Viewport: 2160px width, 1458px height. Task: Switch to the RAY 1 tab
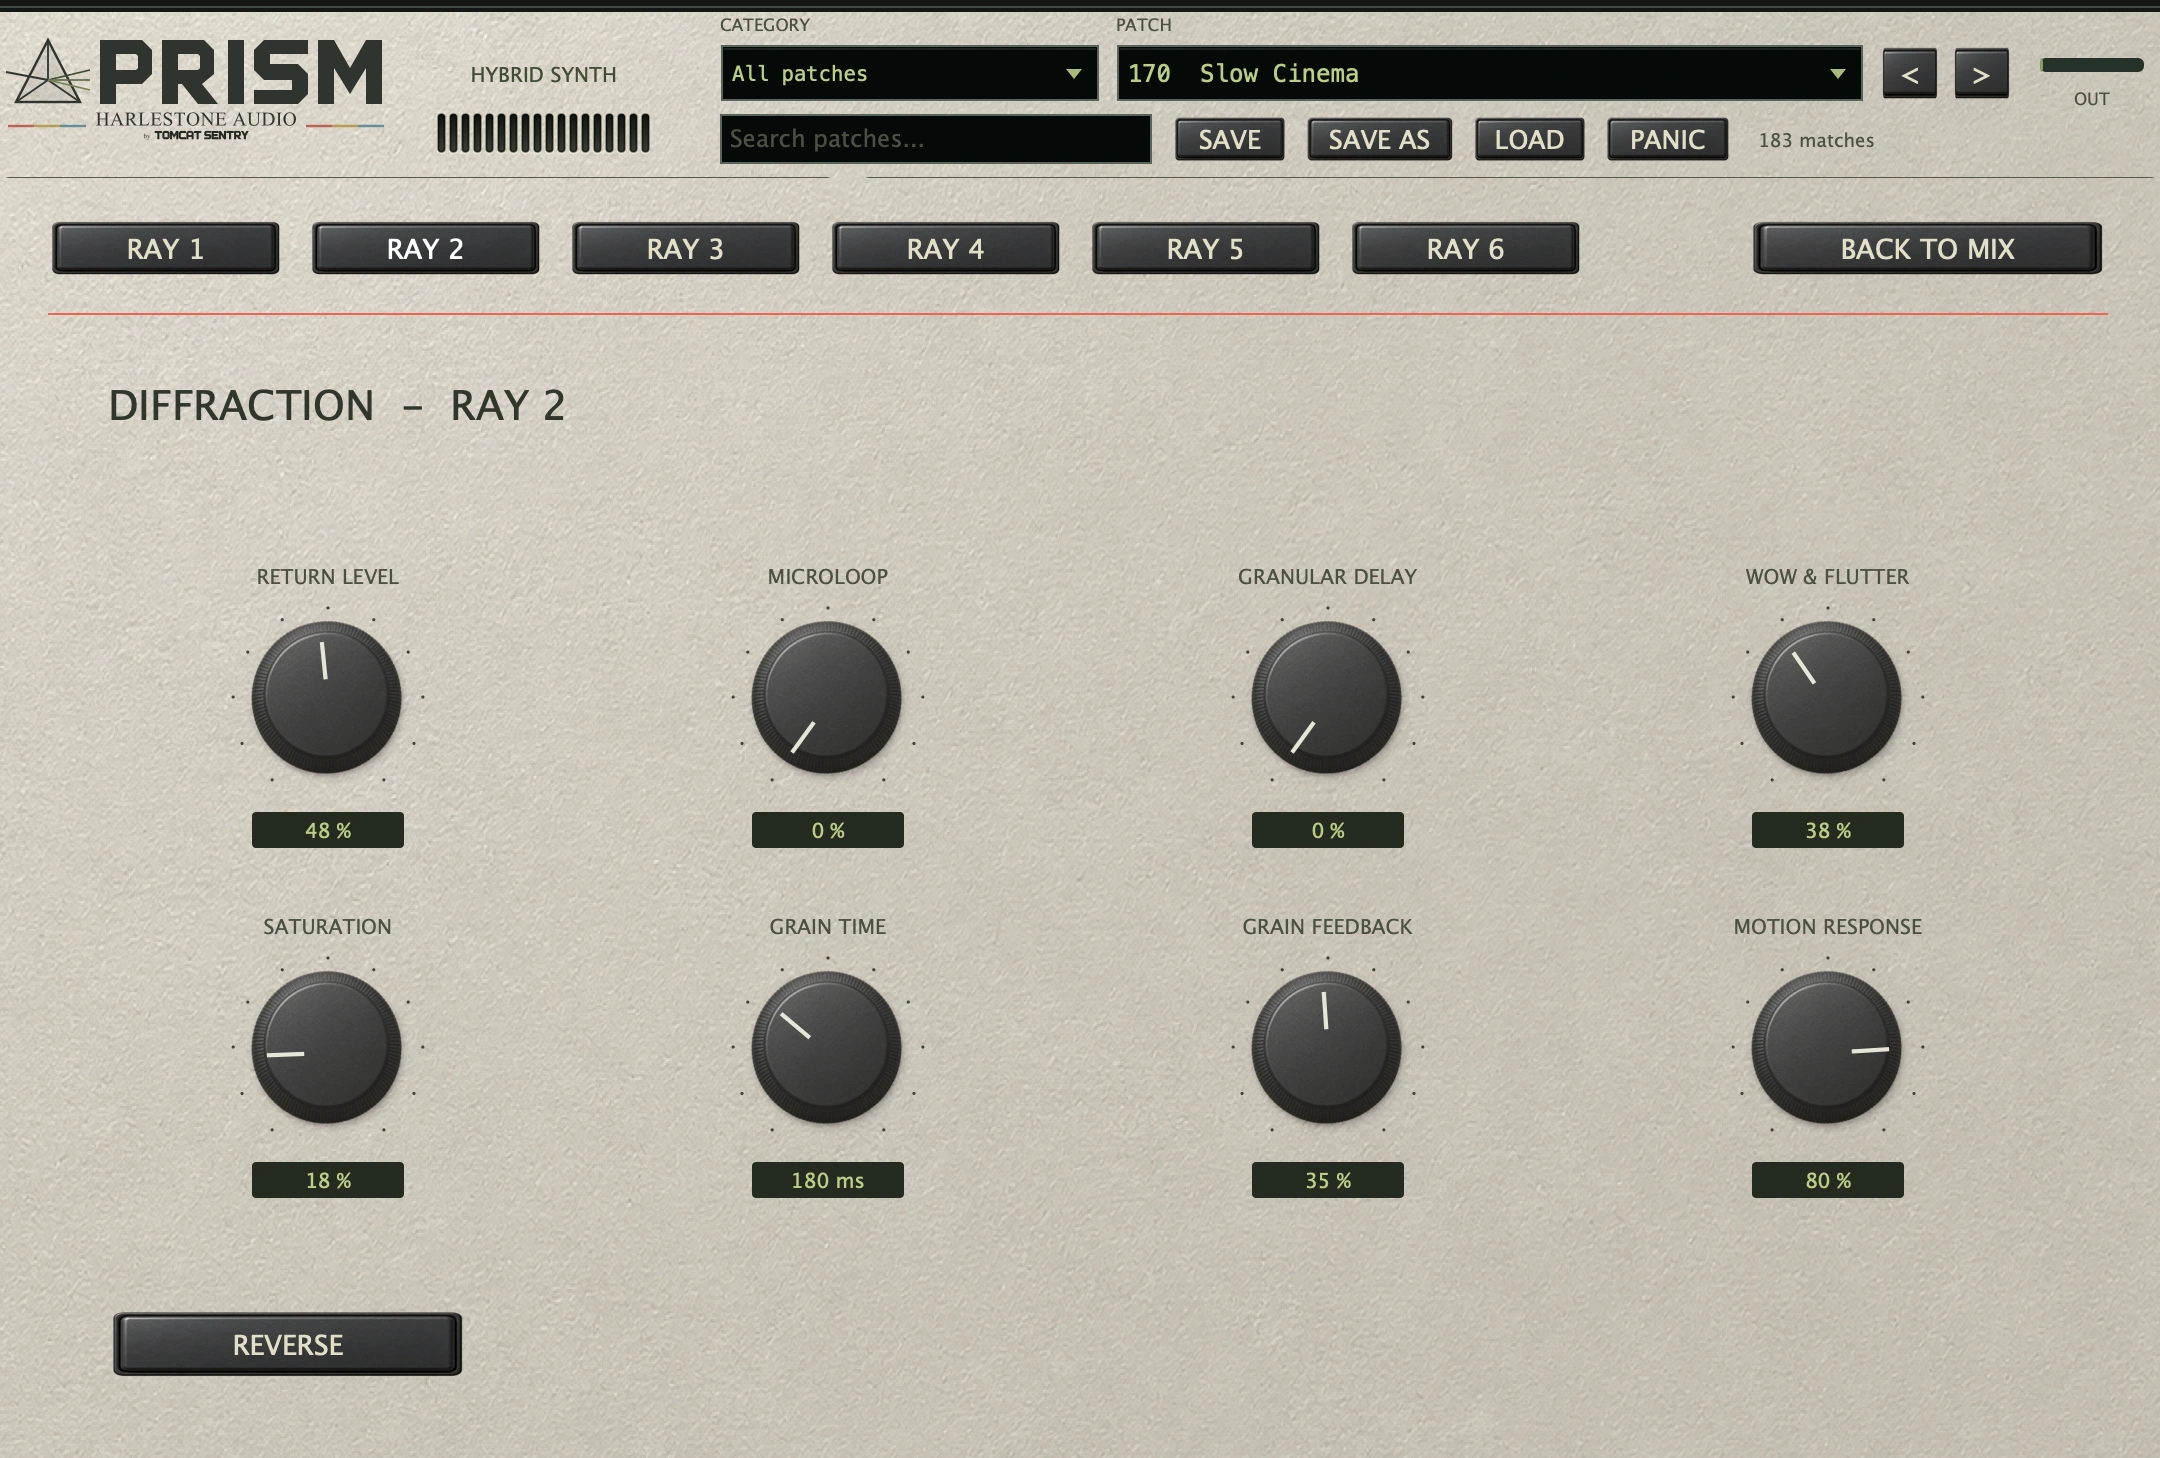165,248
